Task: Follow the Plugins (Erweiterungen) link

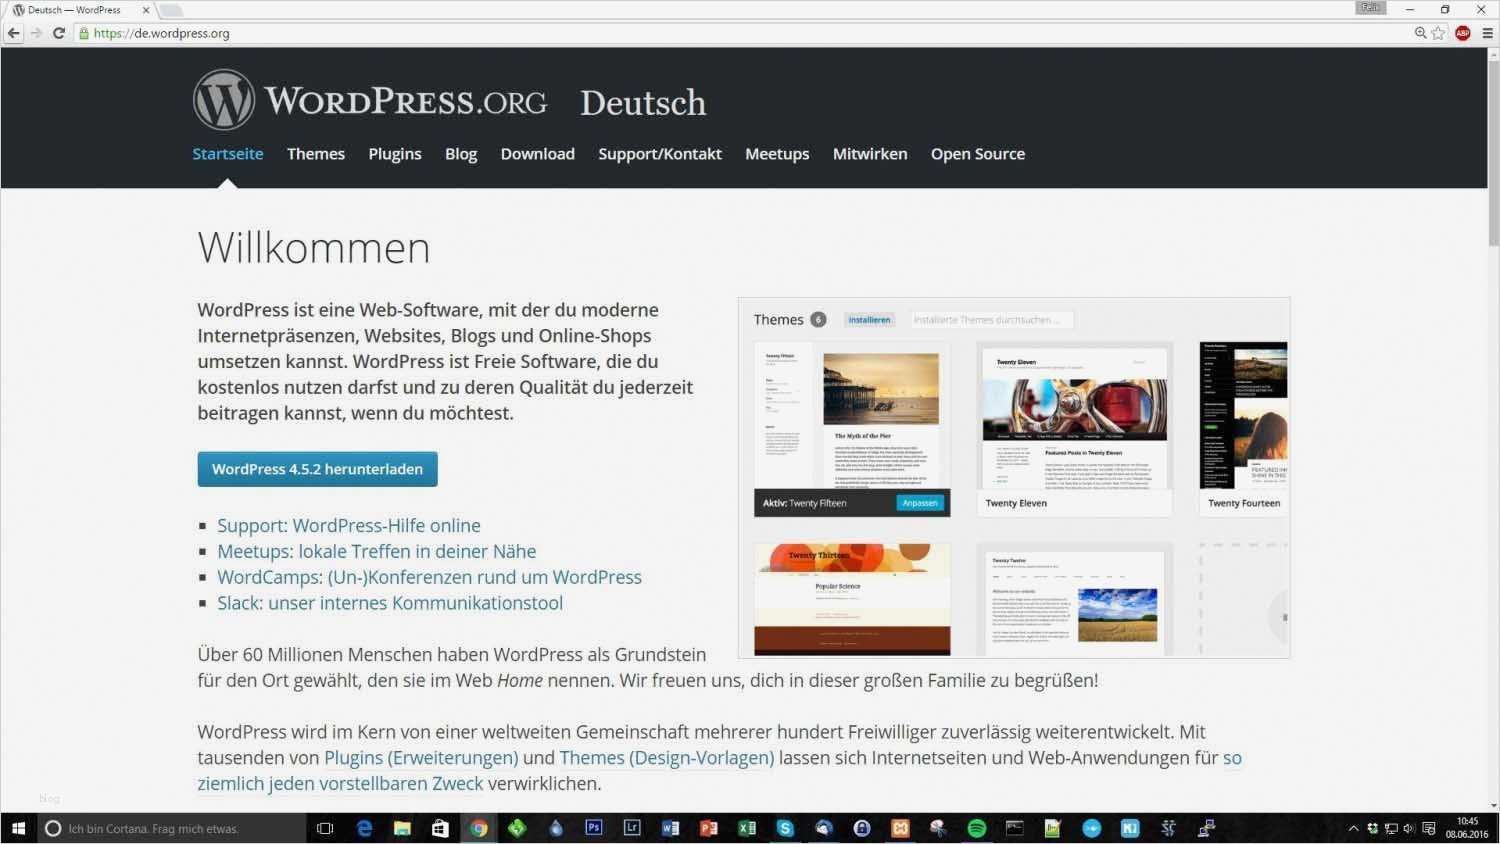Action: click(421, 758)
